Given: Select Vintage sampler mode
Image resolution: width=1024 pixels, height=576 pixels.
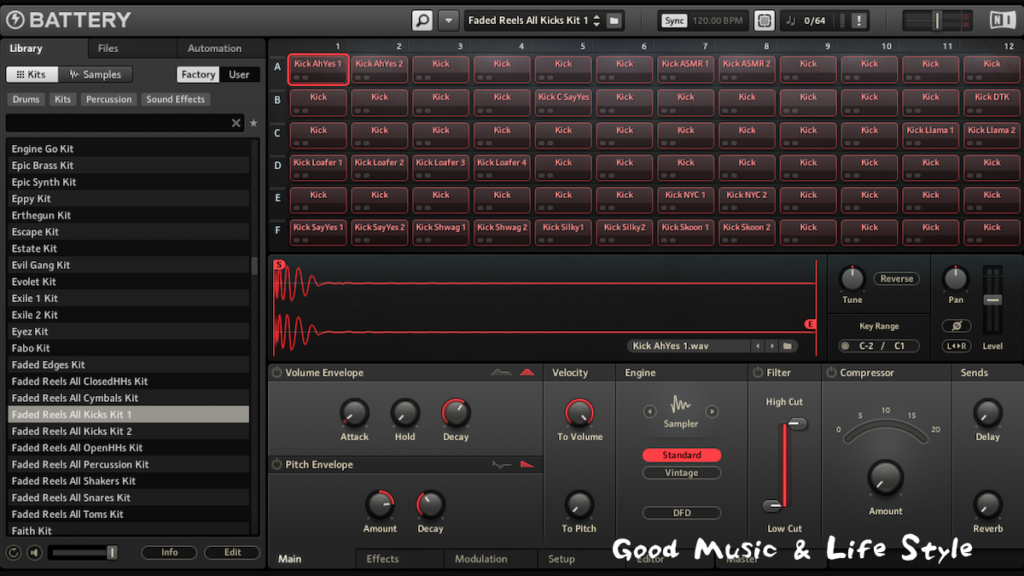Looking at the screenshot, I should pos(681,473).
